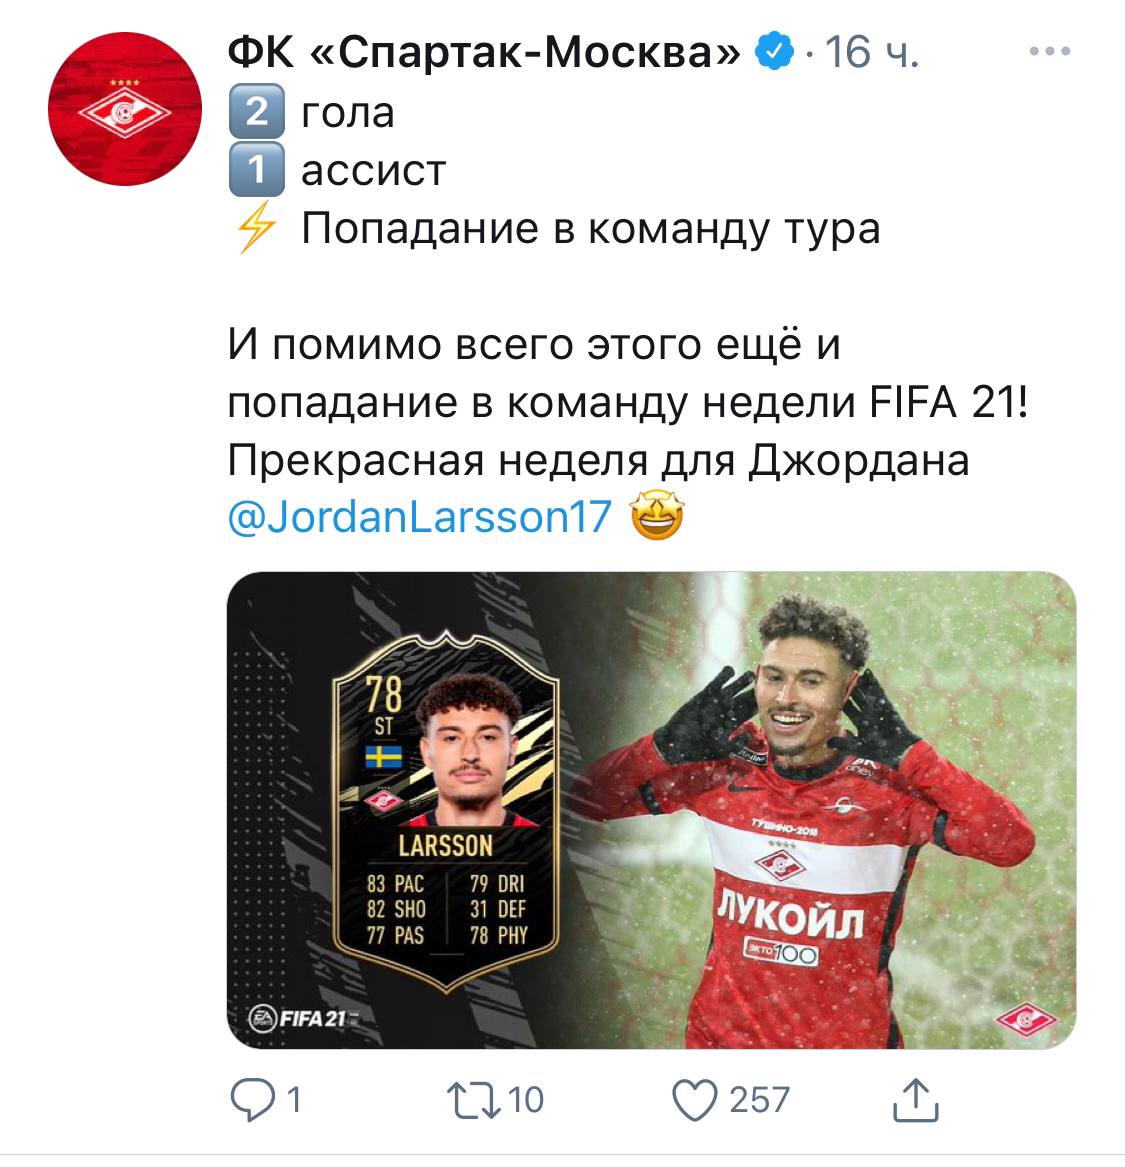Image resolution: width=1125 pixels, height=1167 pixels.
Task: Open Spartak Moscow profile avatar
Action: [x=125, y=109]
